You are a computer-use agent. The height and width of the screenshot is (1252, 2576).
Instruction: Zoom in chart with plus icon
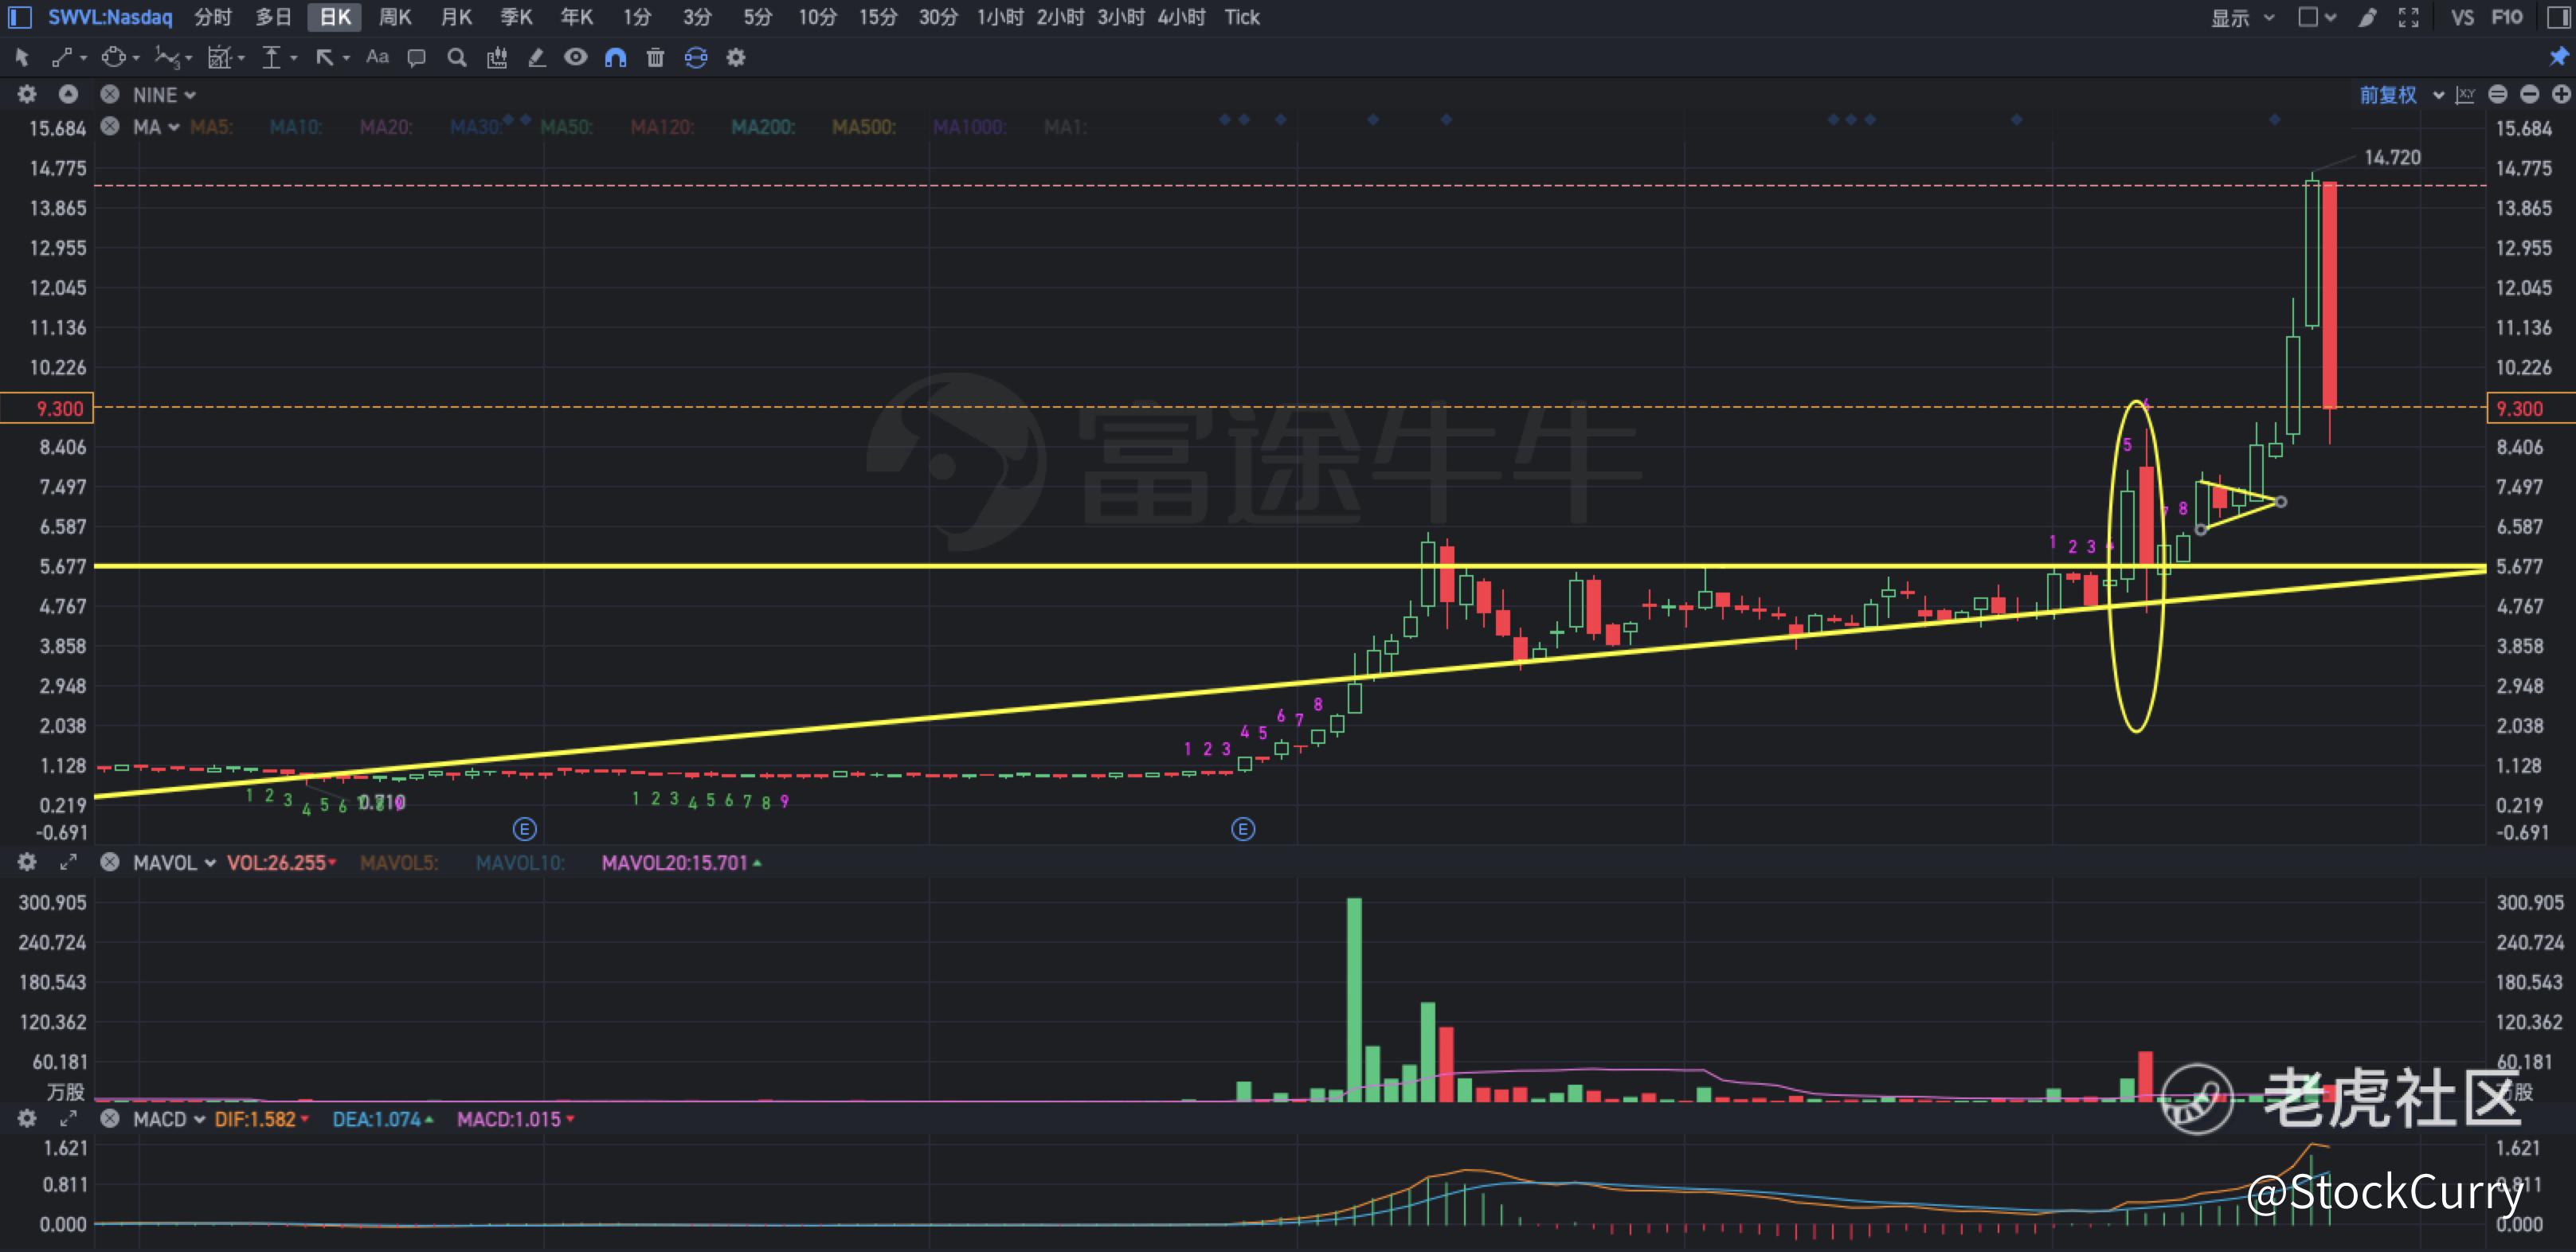[x=2561, y=94]
